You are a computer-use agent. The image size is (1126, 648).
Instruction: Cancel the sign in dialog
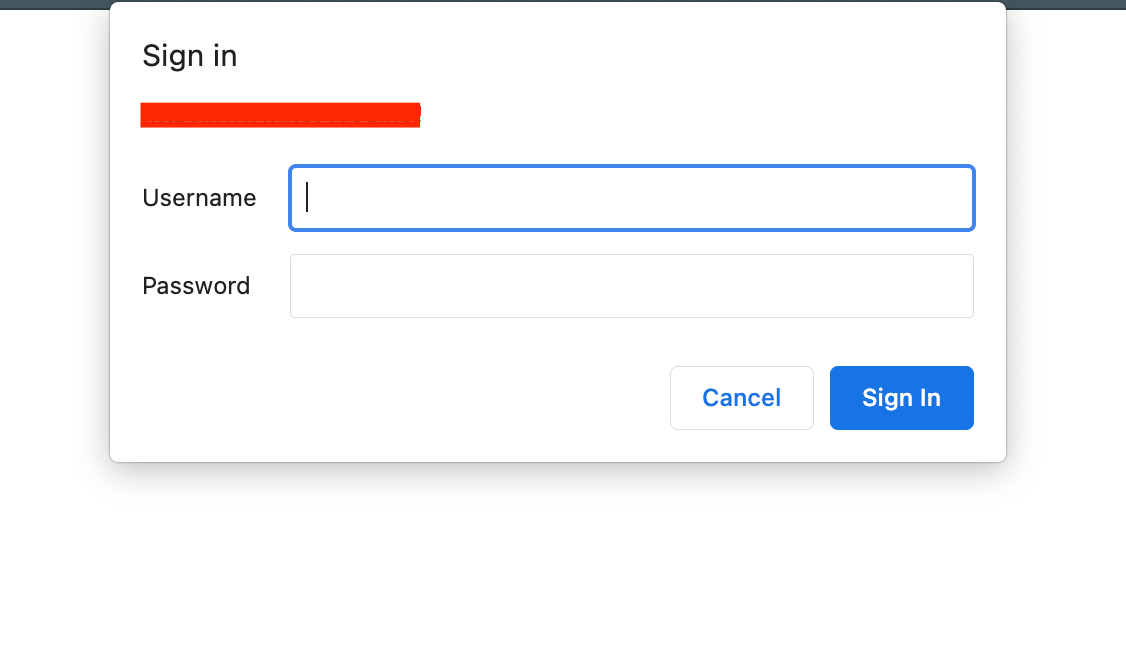741,398
